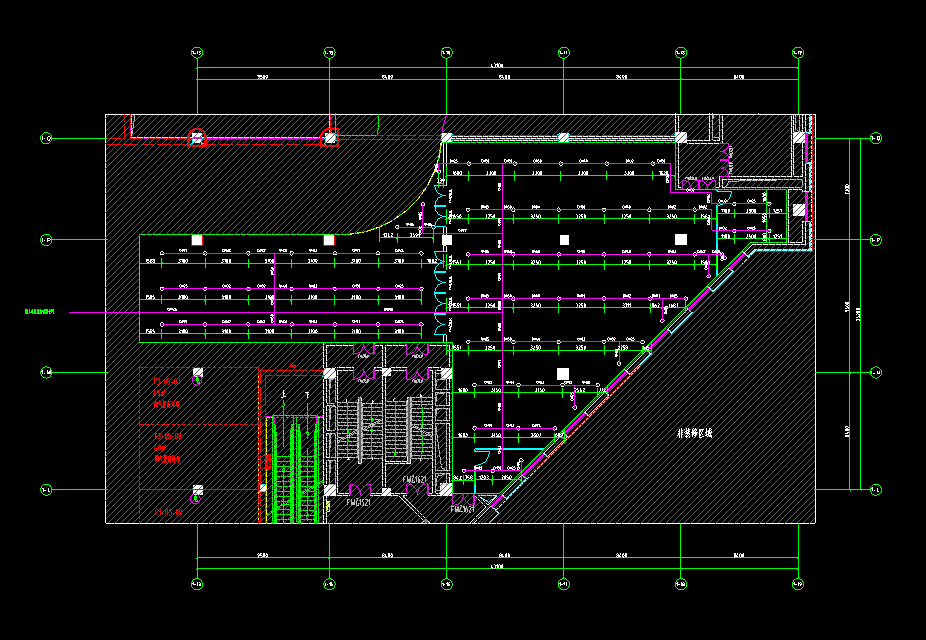Click the lowest axis bubble on right side

[876, 489]
